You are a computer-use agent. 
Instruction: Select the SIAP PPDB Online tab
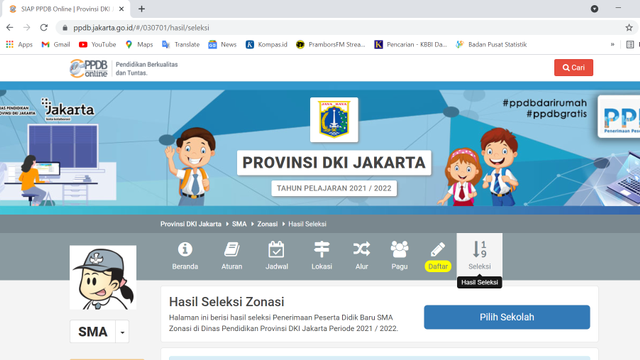pos(66,9)
